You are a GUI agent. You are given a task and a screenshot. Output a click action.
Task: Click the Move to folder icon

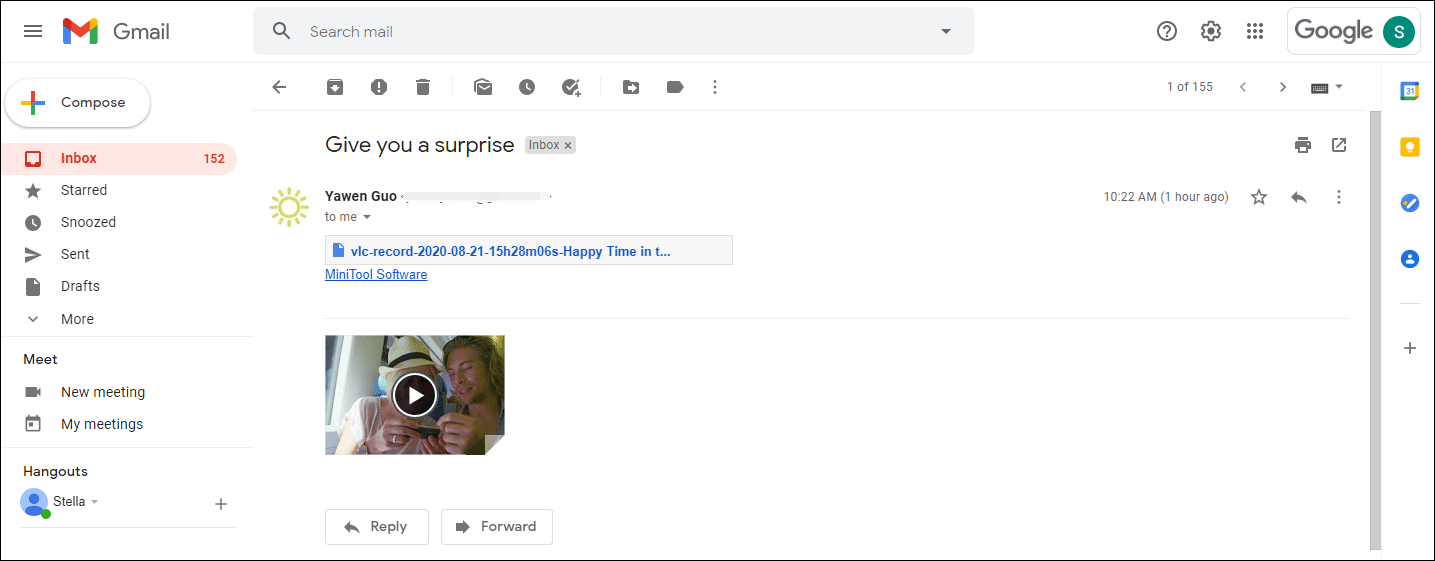[x=631, y=87]
